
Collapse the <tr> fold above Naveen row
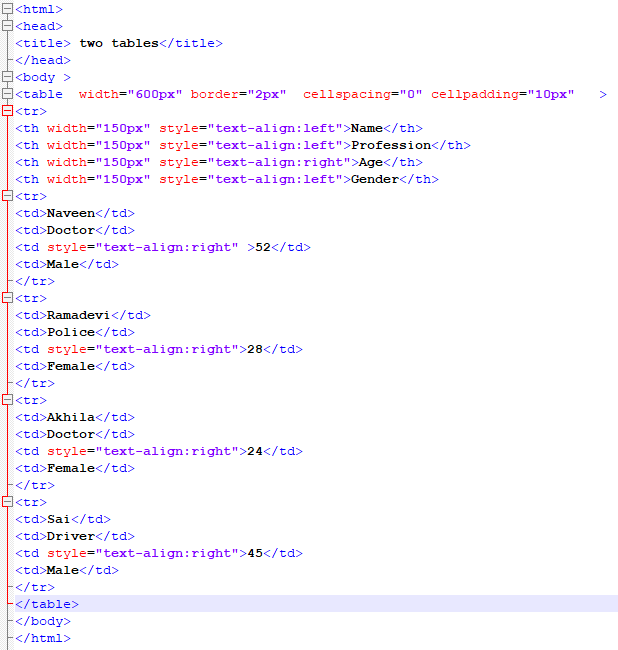pyautogui.click(x=7, y=195)
